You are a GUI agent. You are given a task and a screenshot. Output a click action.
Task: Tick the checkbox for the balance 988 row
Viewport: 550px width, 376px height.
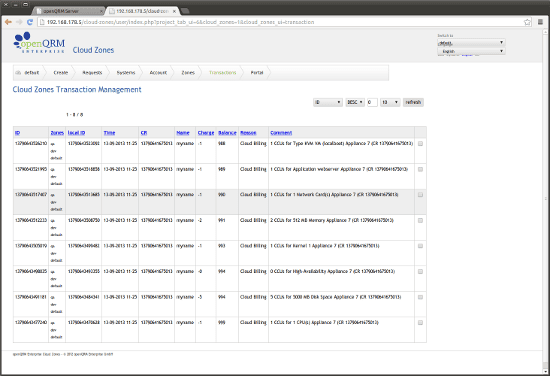(420, 143)
